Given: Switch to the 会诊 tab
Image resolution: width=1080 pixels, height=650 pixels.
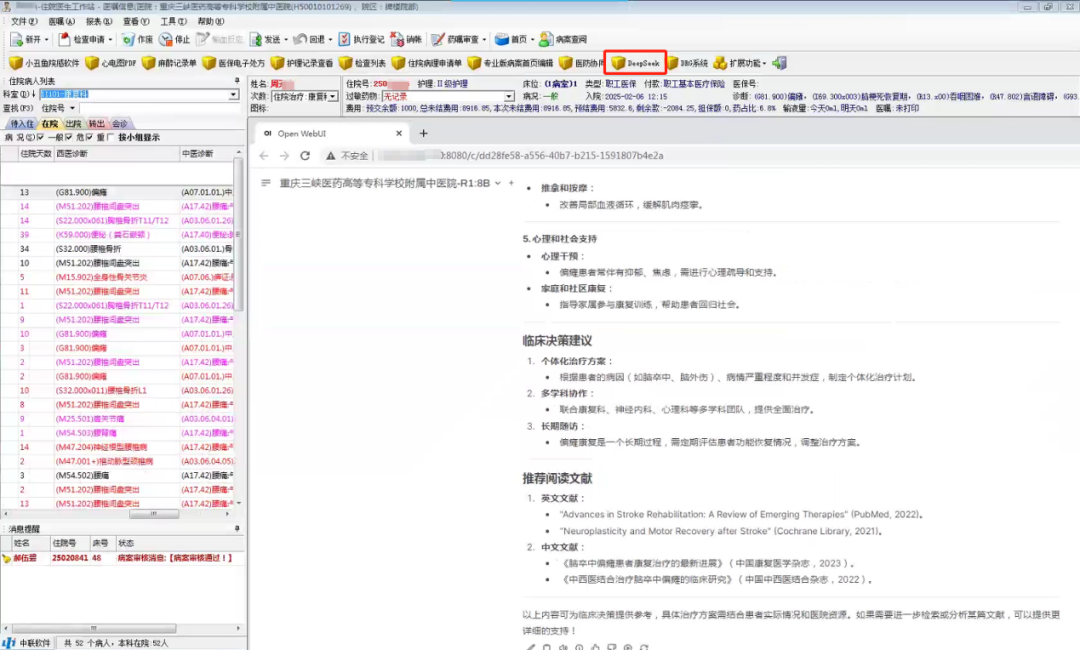Looking at the screenshot, I should 120,124.
